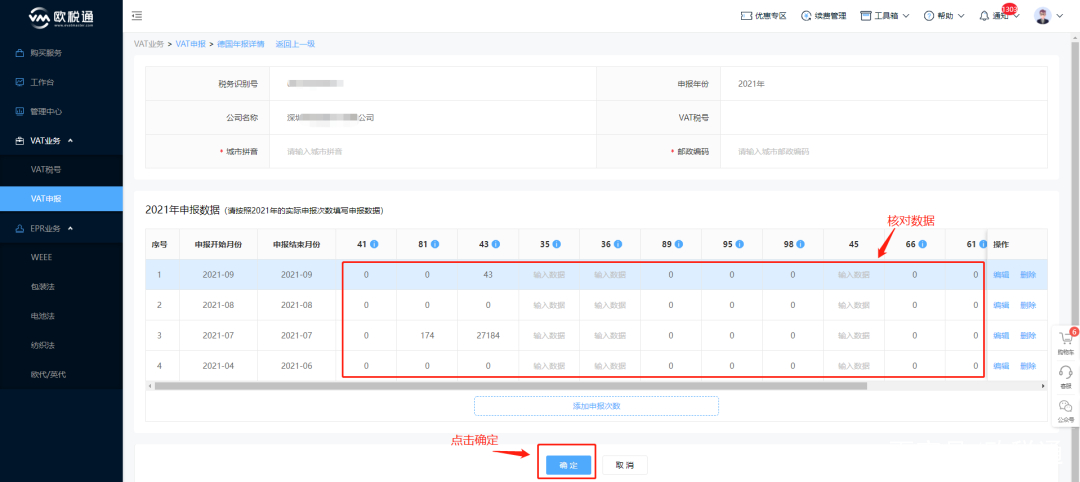Click 编辑 for the 2021-09 row
Viewport: 1080px width, 482px height.
pyautogui.click(x=1001, y=275)
